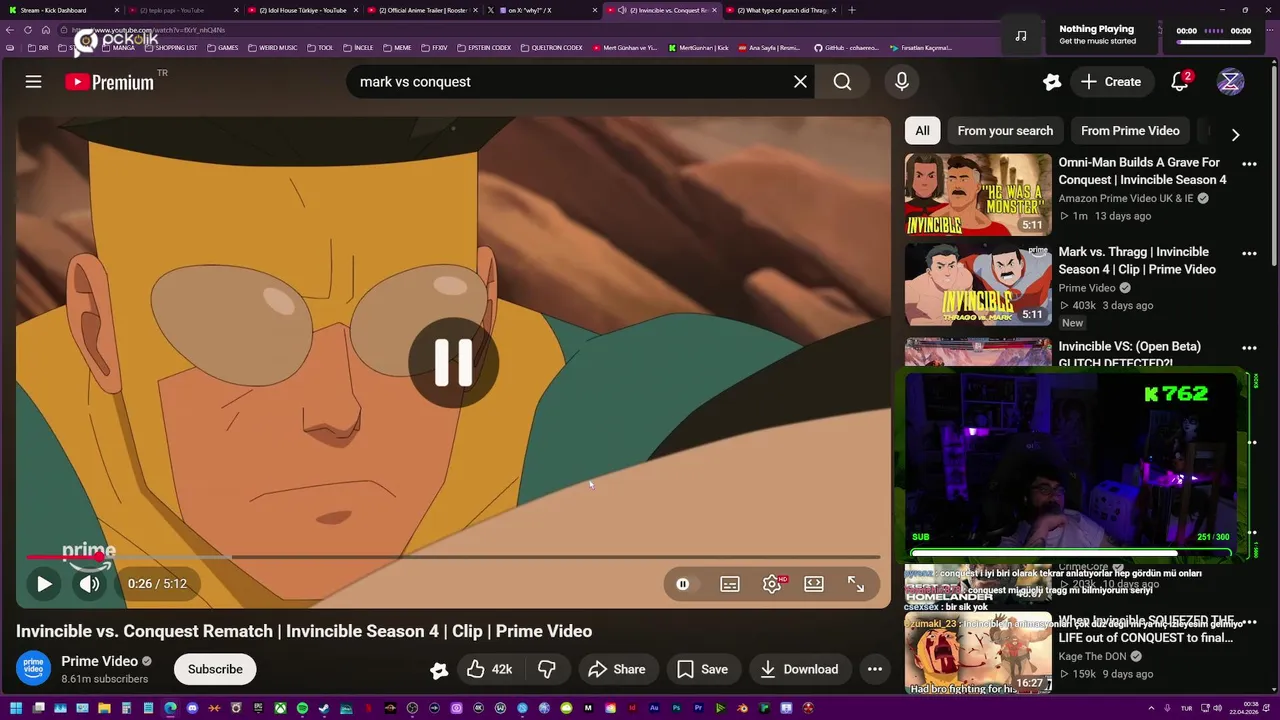Open options for the Mark vs. Thragg video
Viewport: 1280px width, 720px height.
tap(1249, 253)
